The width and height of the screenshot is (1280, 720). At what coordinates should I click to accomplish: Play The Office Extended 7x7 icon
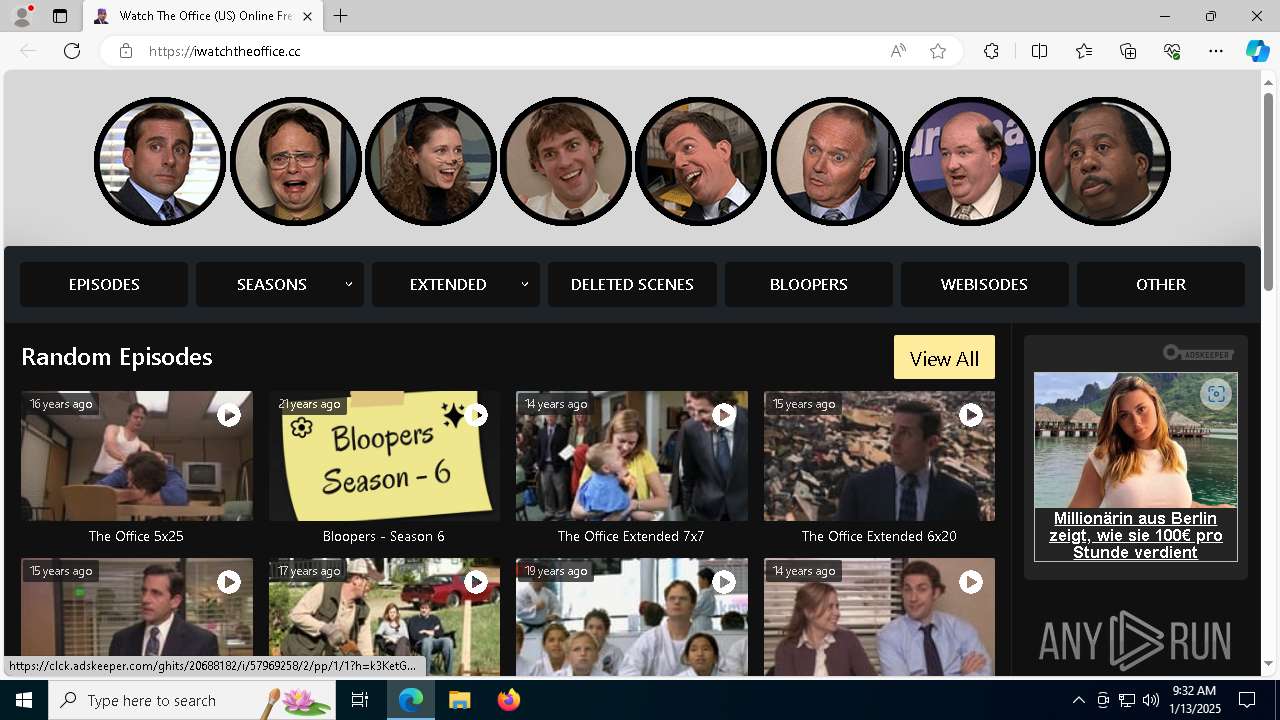(x=724, y=414)
